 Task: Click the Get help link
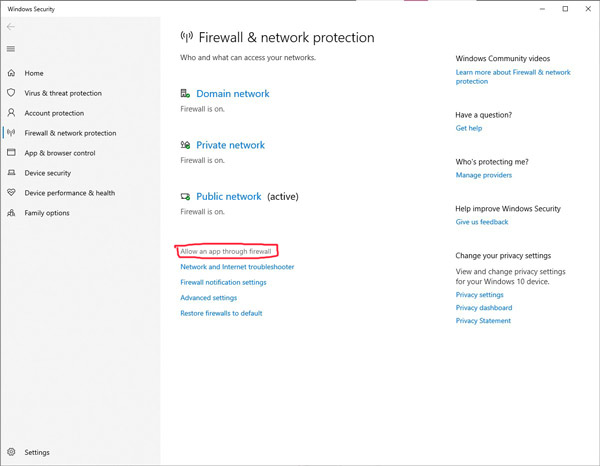469,128
